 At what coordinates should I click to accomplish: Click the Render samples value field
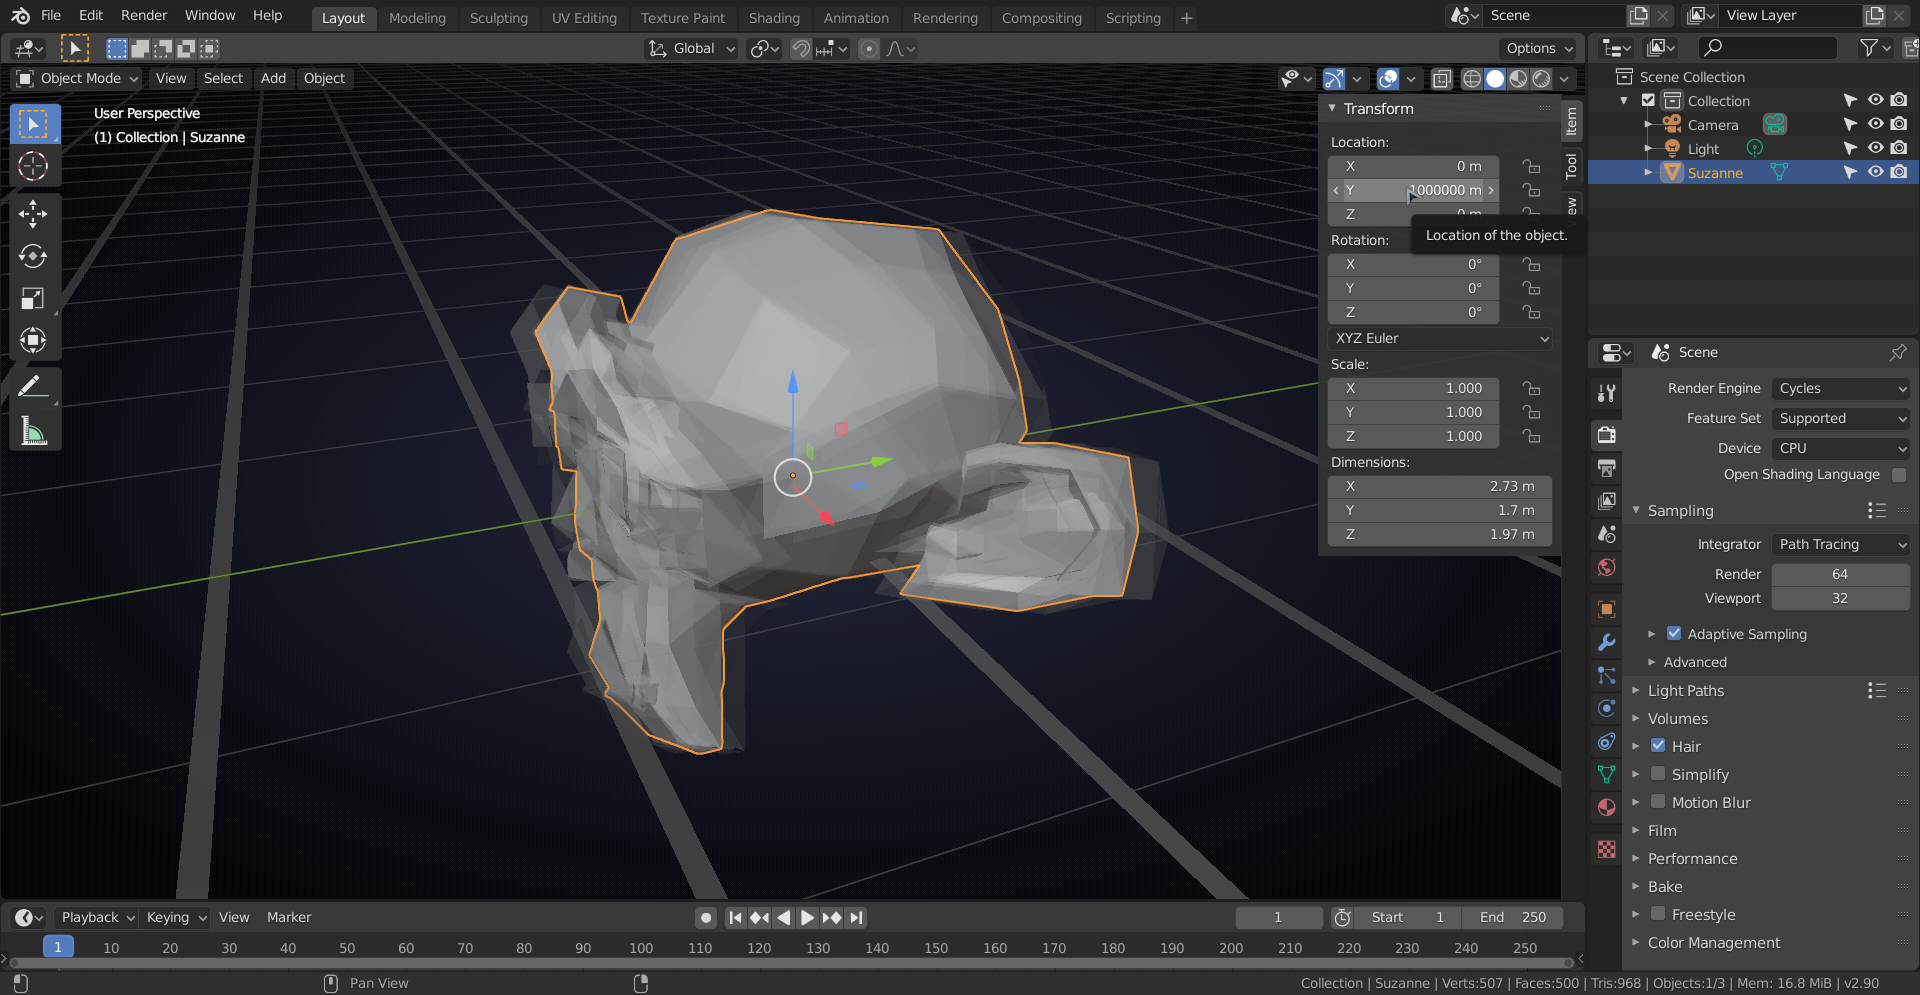(1840, 574)
